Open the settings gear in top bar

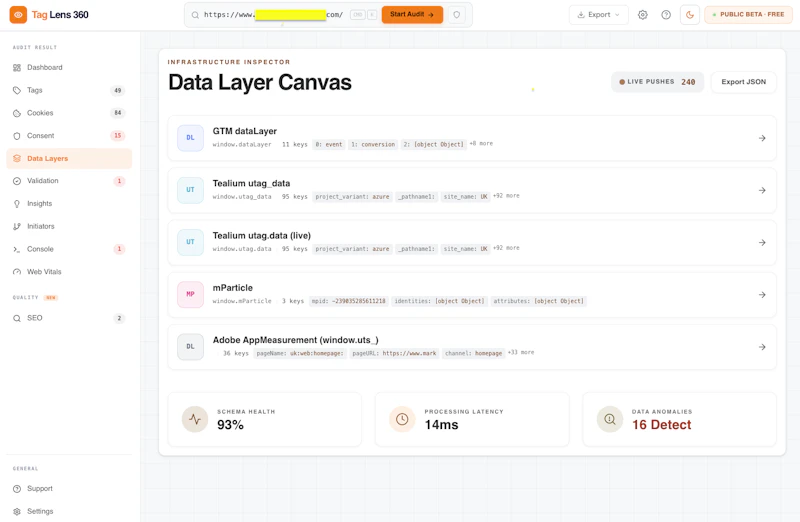[643, 15]
